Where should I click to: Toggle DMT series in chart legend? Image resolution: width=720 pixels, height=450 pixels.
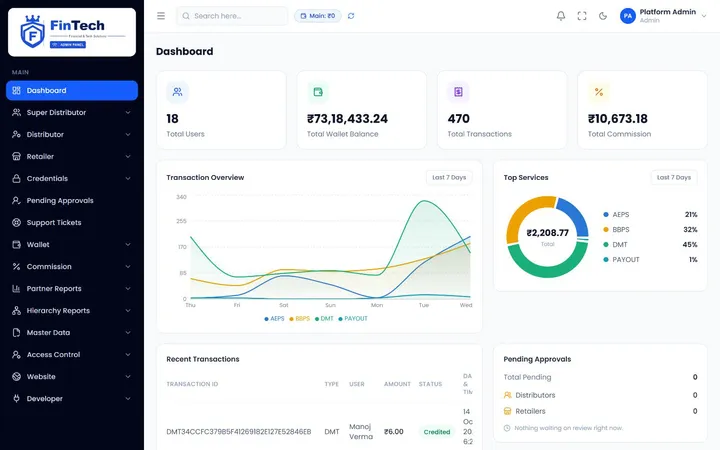324,319
